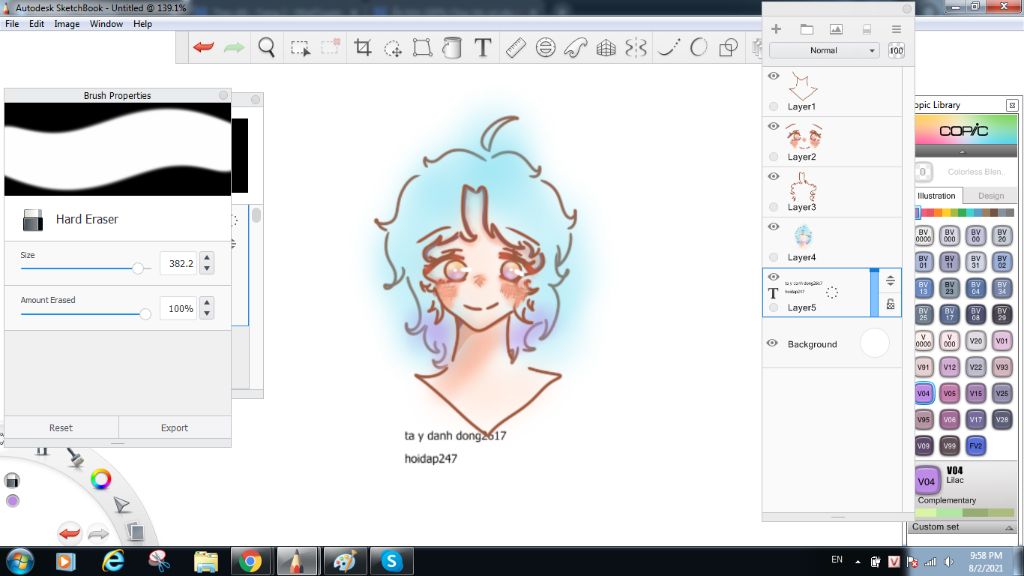Increase Amount Erased with up arrow
This screenshot has width=1024, height=576.
click(x=207, y=302)
